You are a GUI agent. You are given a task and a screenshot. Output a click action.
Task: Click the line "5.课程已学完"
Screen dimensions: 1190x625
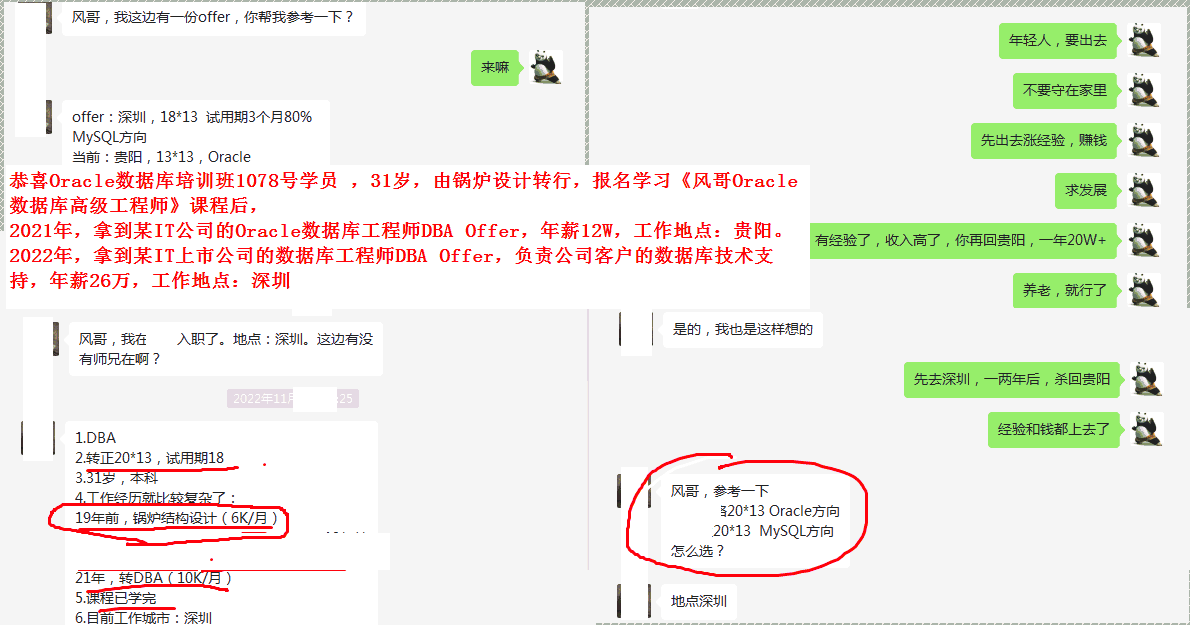pyautogui.click(x=115, y=598)
